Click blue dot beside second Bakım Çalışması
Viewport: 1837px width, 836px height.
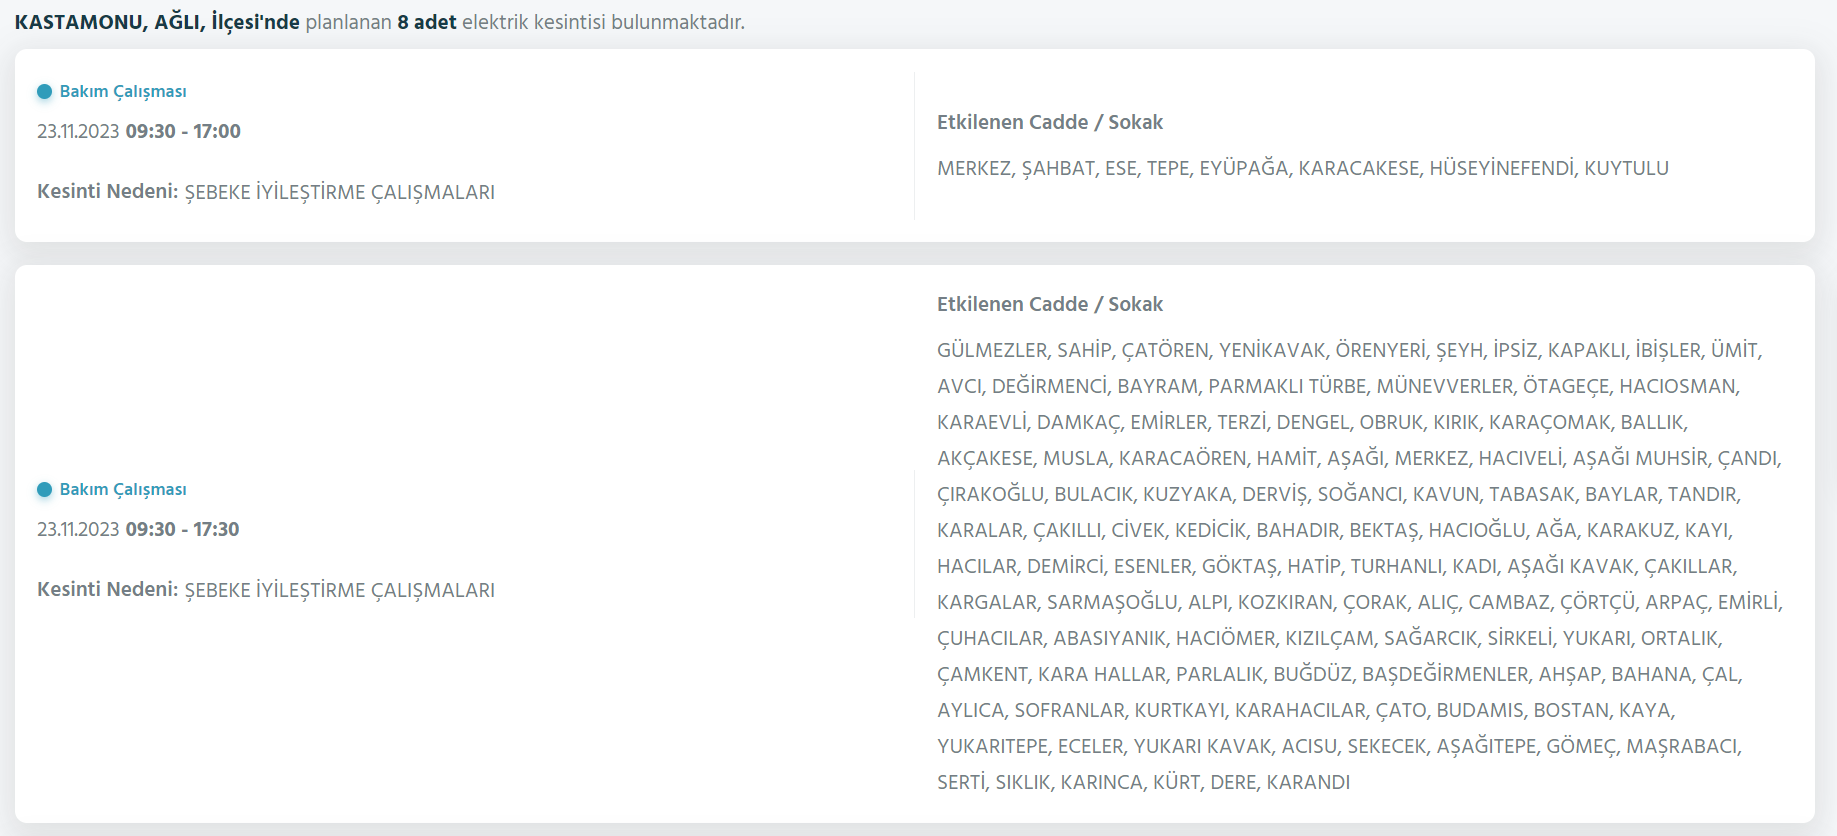44,490
